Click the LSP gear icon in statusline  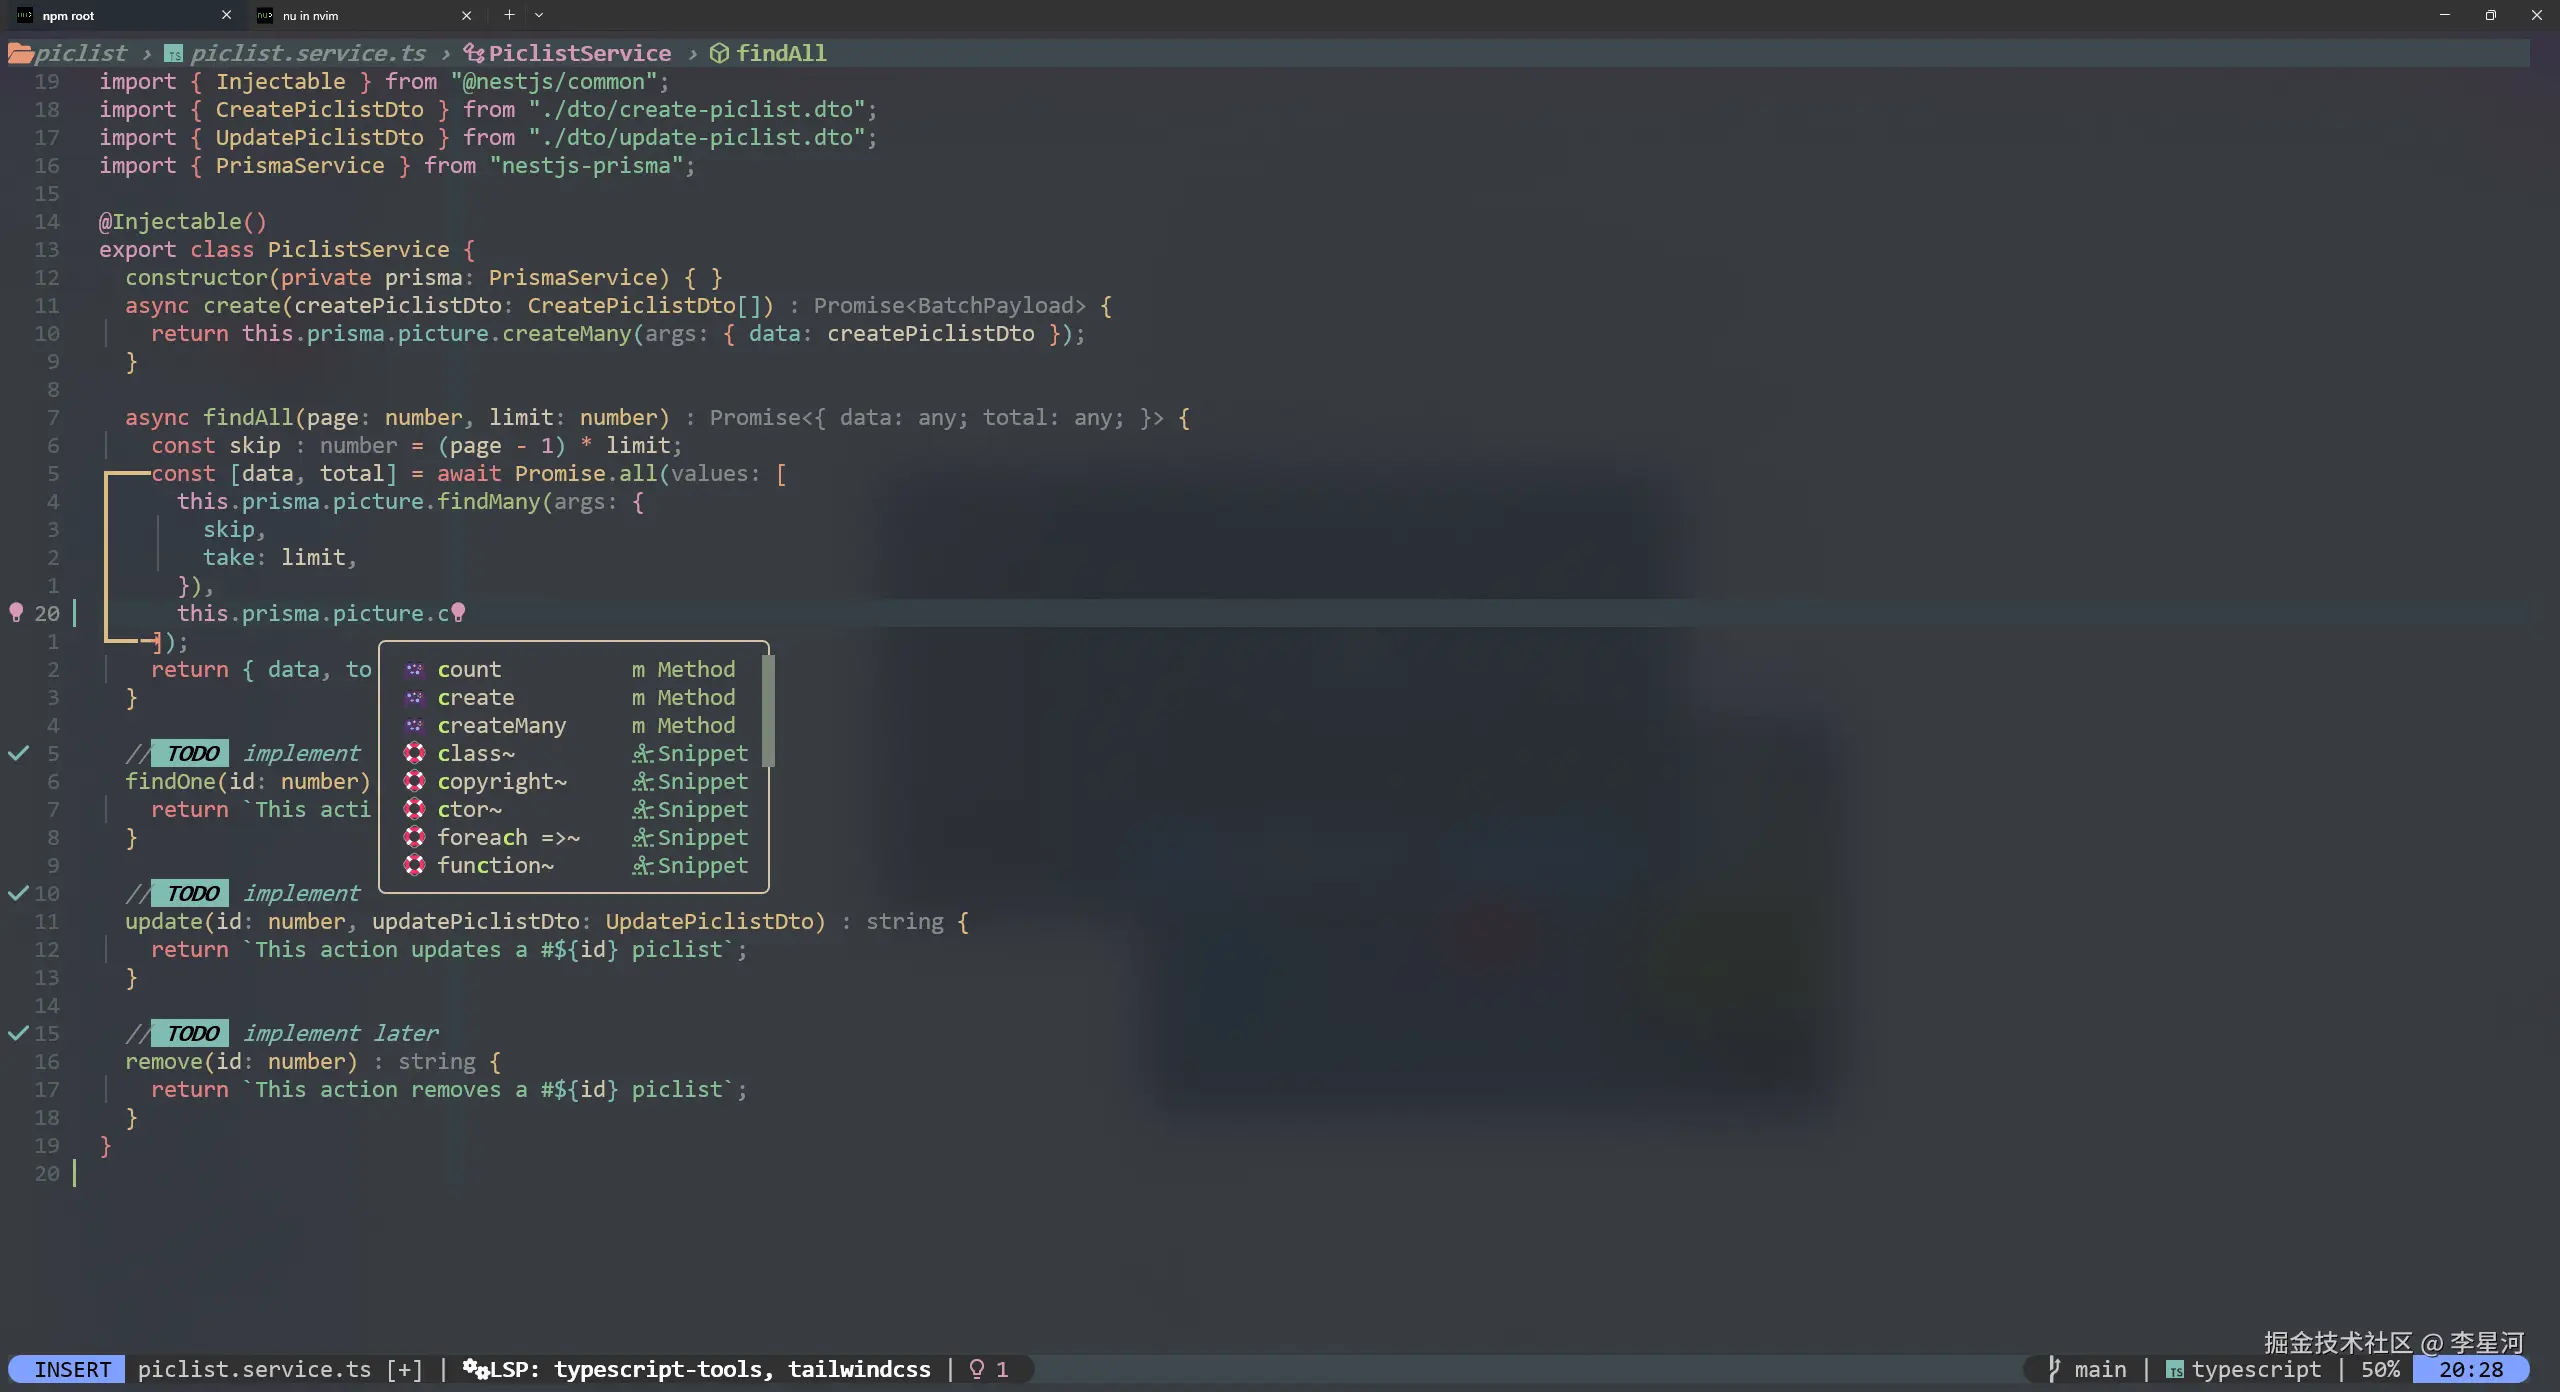[475, 1369]
